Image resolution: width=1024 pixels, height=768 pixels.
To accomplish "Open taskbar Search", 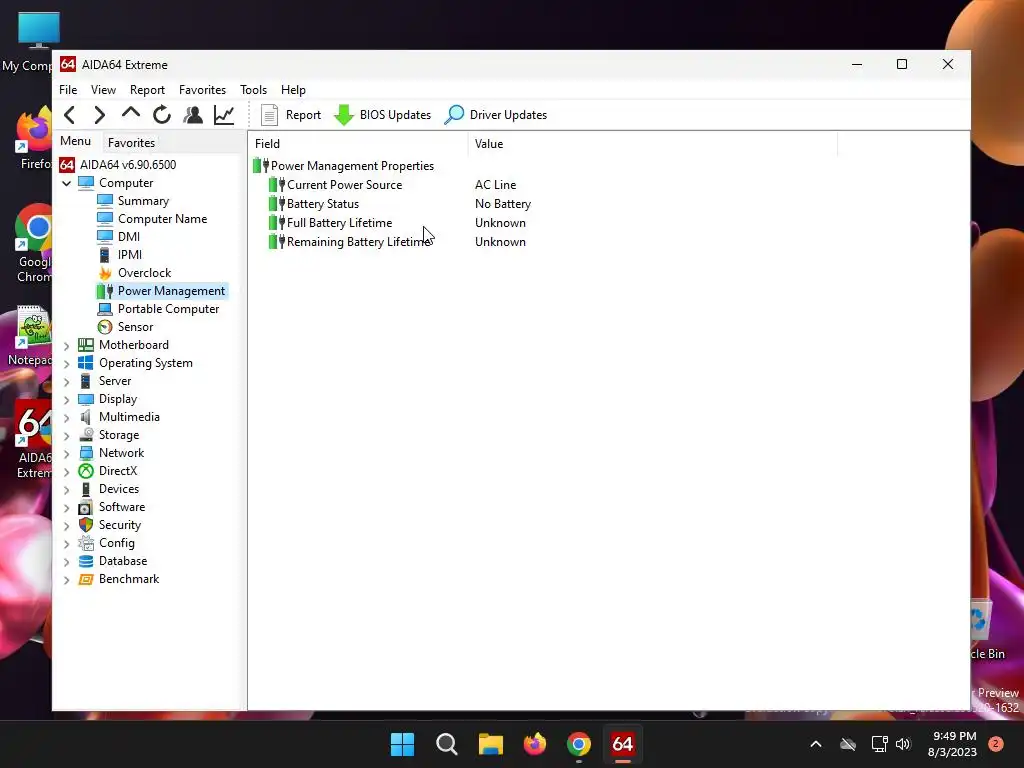I will pos(447,744).
